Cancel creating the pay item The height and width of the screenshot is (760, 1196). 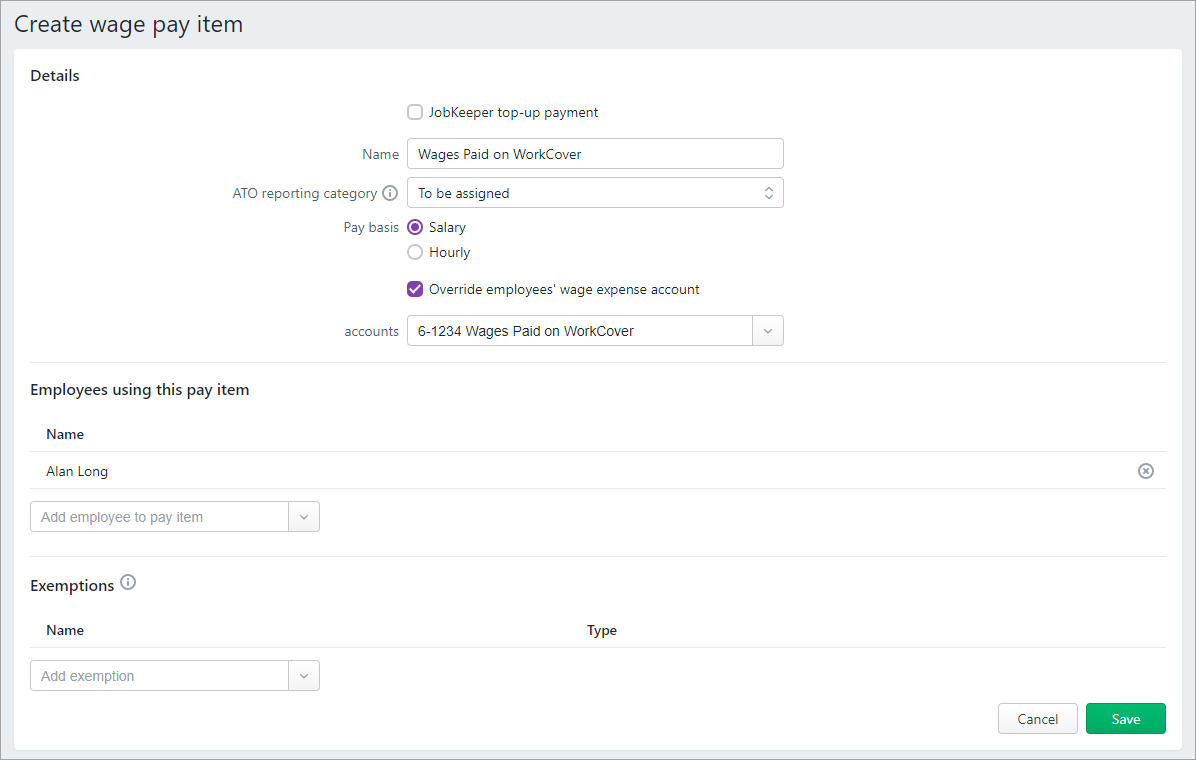1037,719
